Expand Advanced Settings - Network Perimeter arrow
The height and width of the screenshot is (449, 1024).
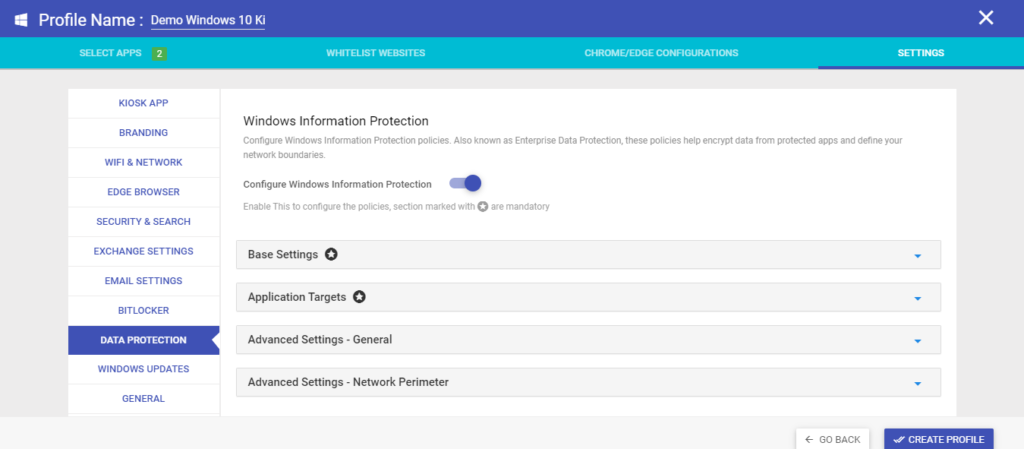[918, 383]
